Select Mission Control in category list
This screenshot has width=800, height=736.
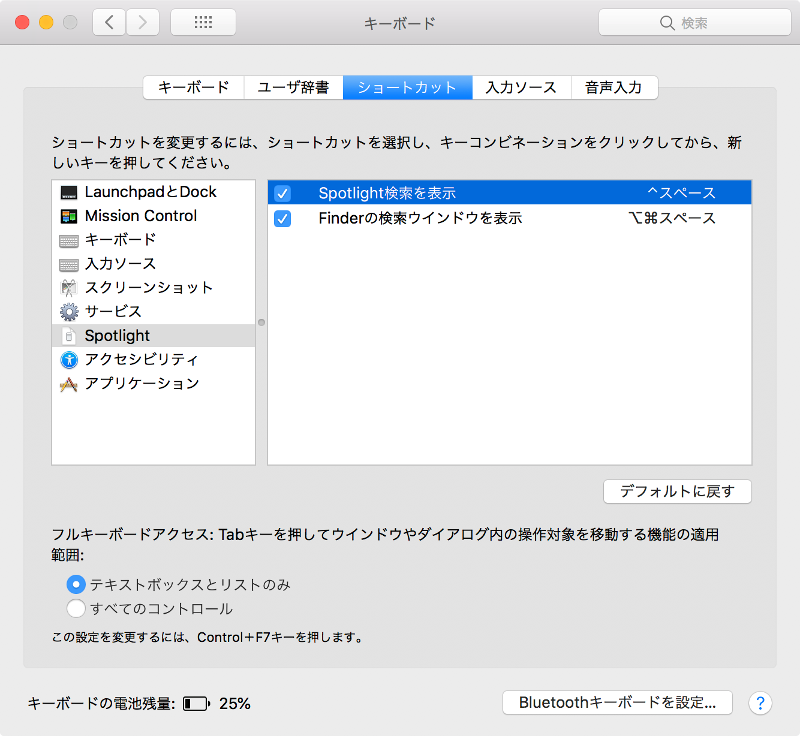pos(154,216)
